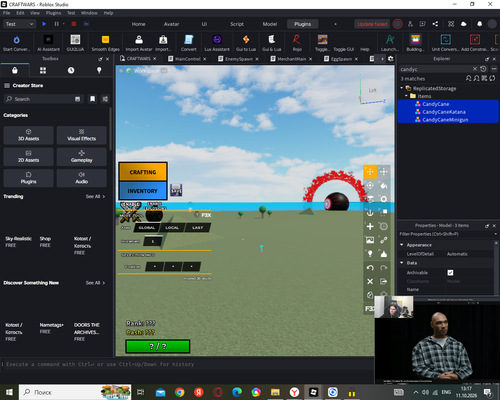The height and width of the screenshot is (400, 500).
Task: Select the image decorate tool
Action: pyautogui.click(x=370, y=240)
